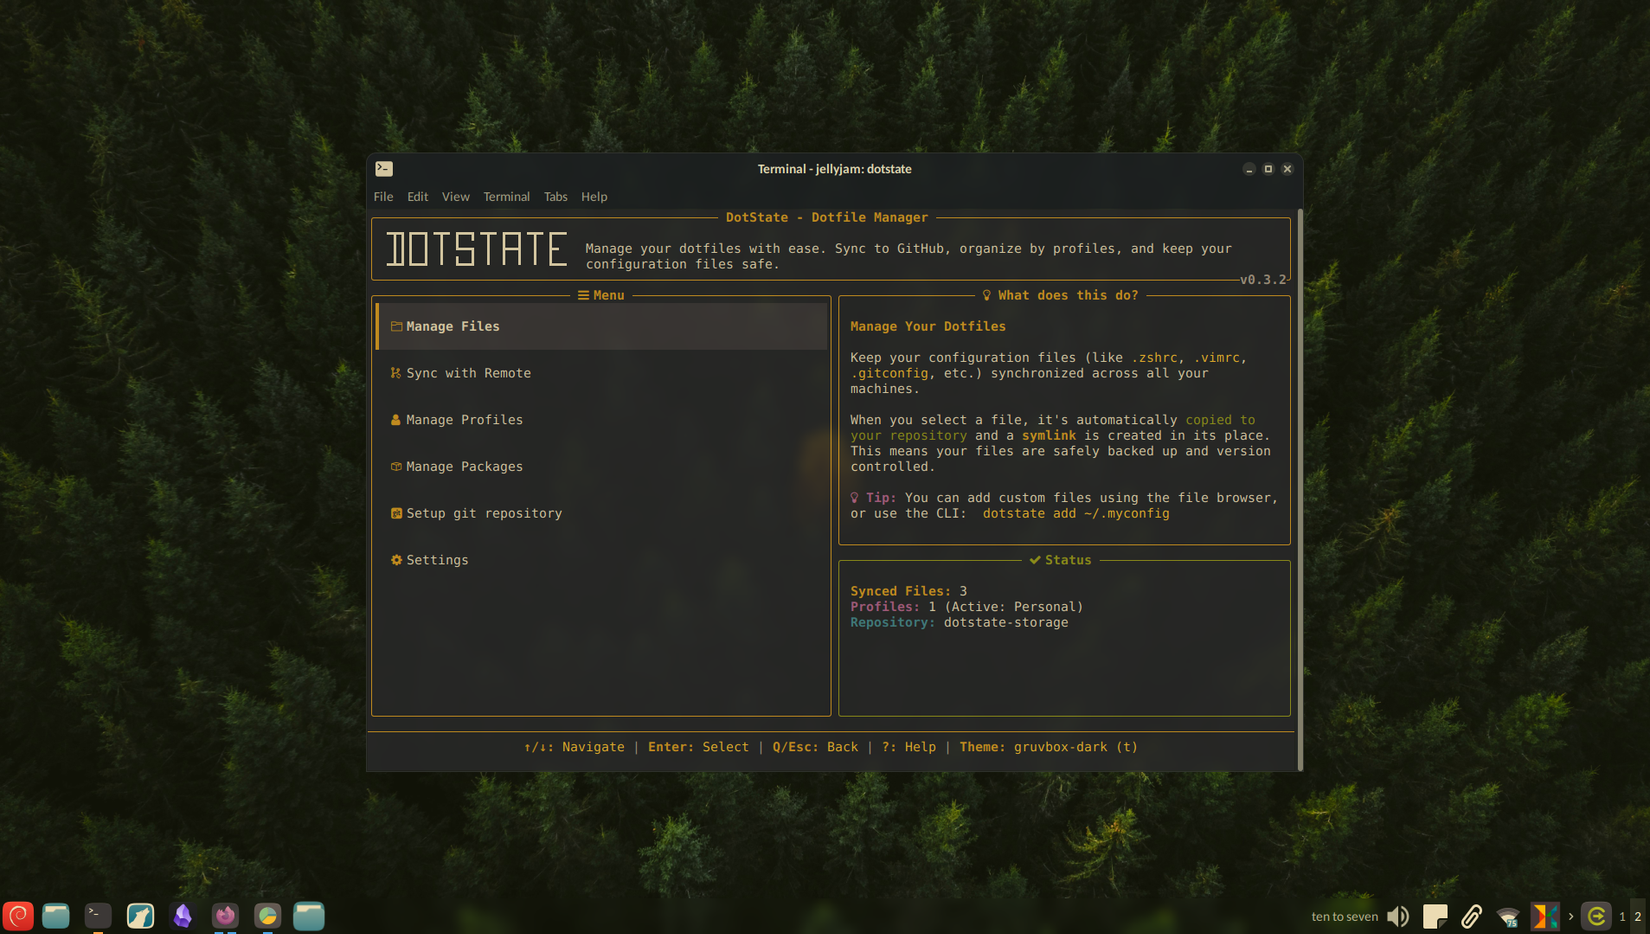This screenshot has height=934, width=1650.
Task: Open the Tabs menu
Action: point(555,197)
